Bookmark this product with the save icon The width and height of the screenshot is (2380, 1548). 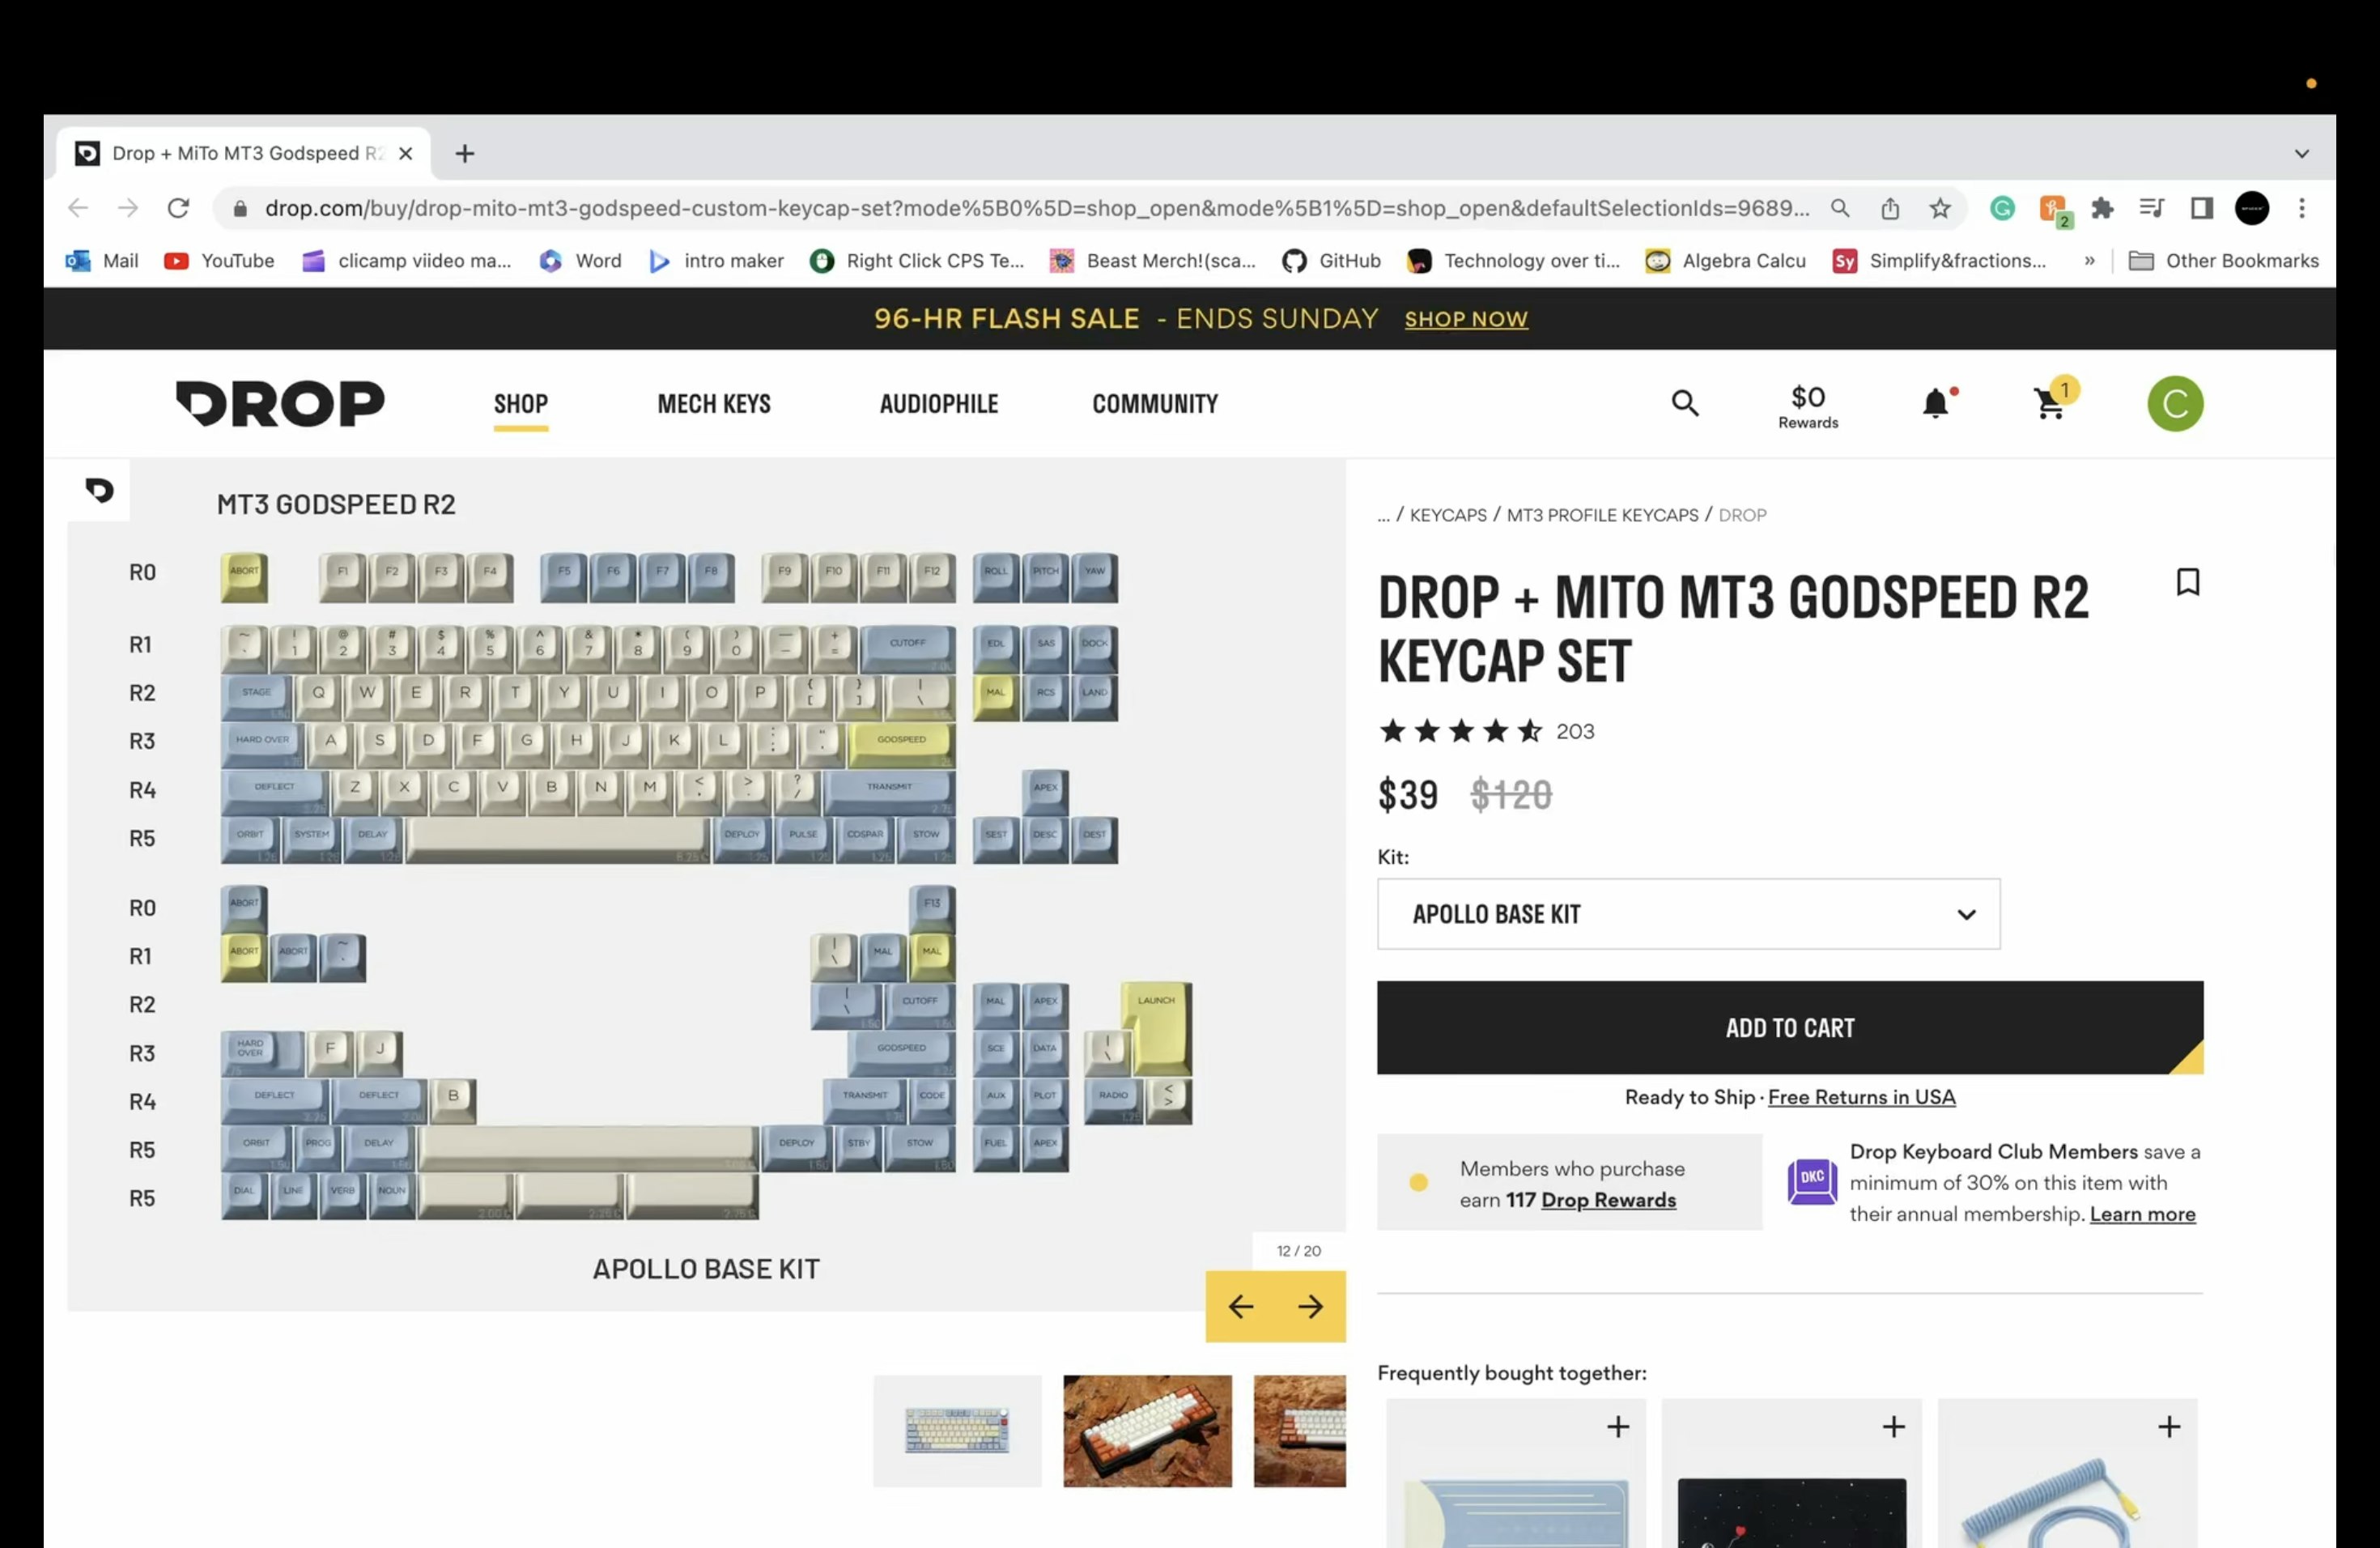coord(2188,582)
